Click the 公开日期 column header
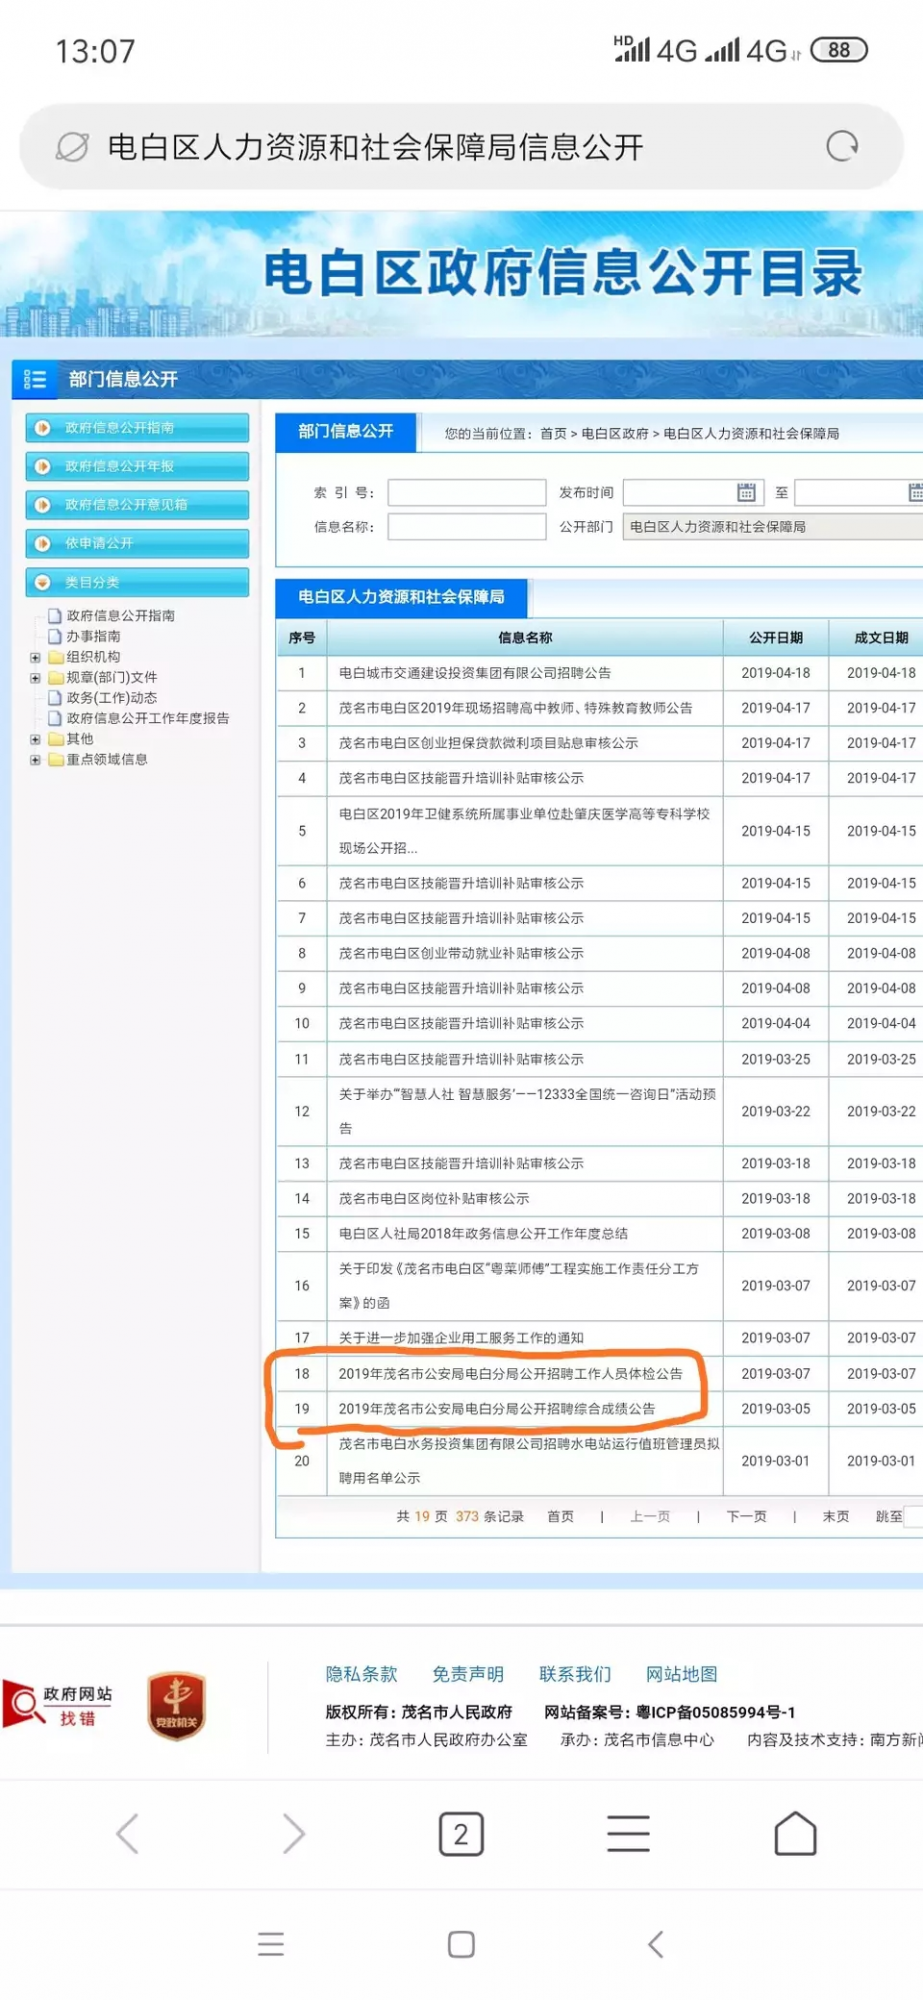 [x=776, y=637]
